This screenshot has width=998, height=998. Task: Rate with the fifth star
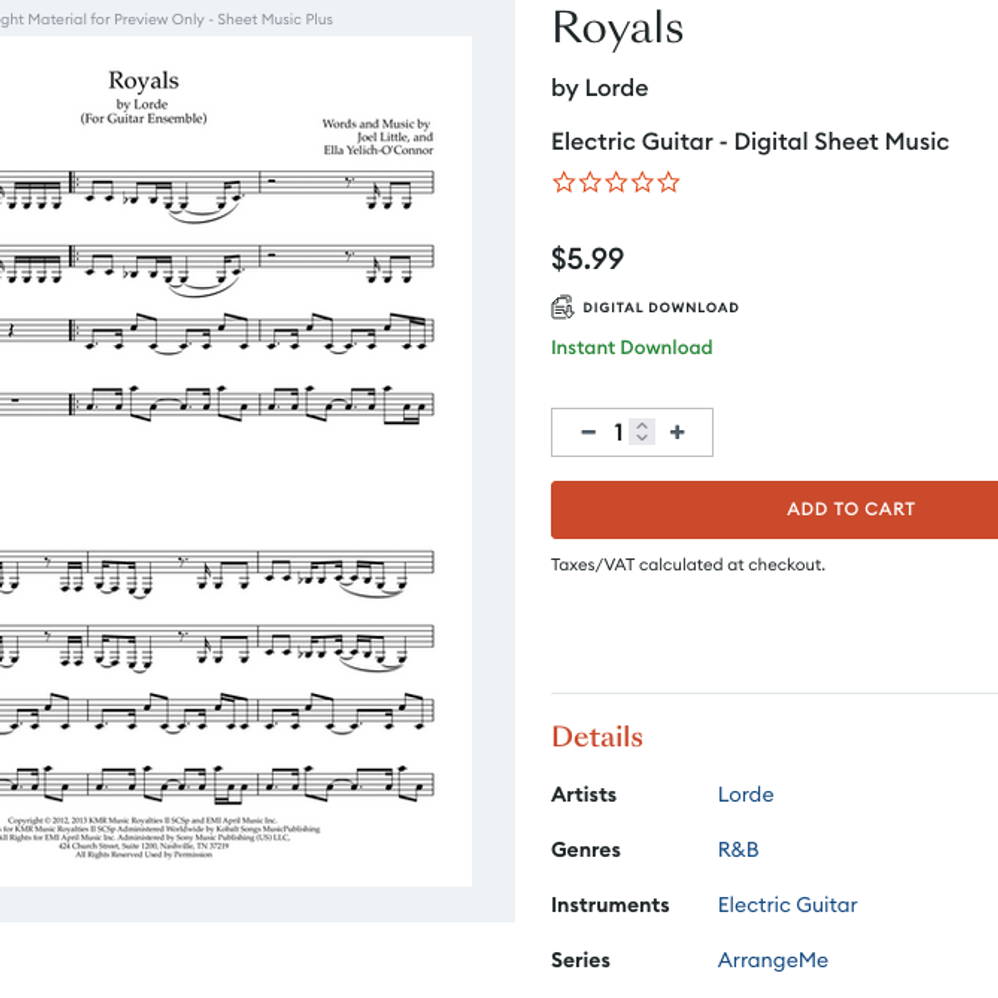coord(668,182)
